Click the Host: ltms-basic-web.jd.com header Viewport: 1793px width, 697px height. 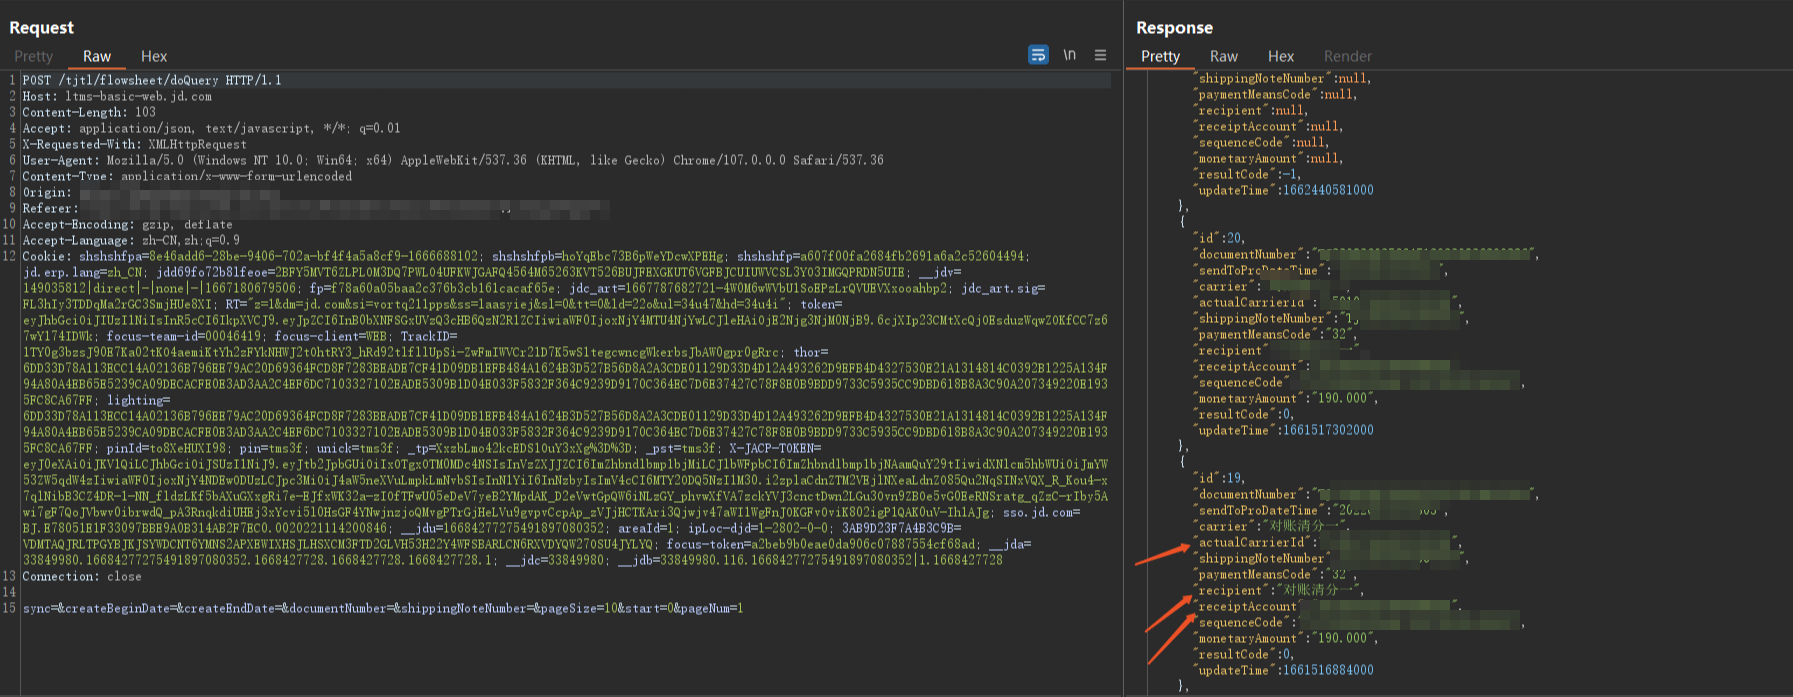(x=117, y=96)
